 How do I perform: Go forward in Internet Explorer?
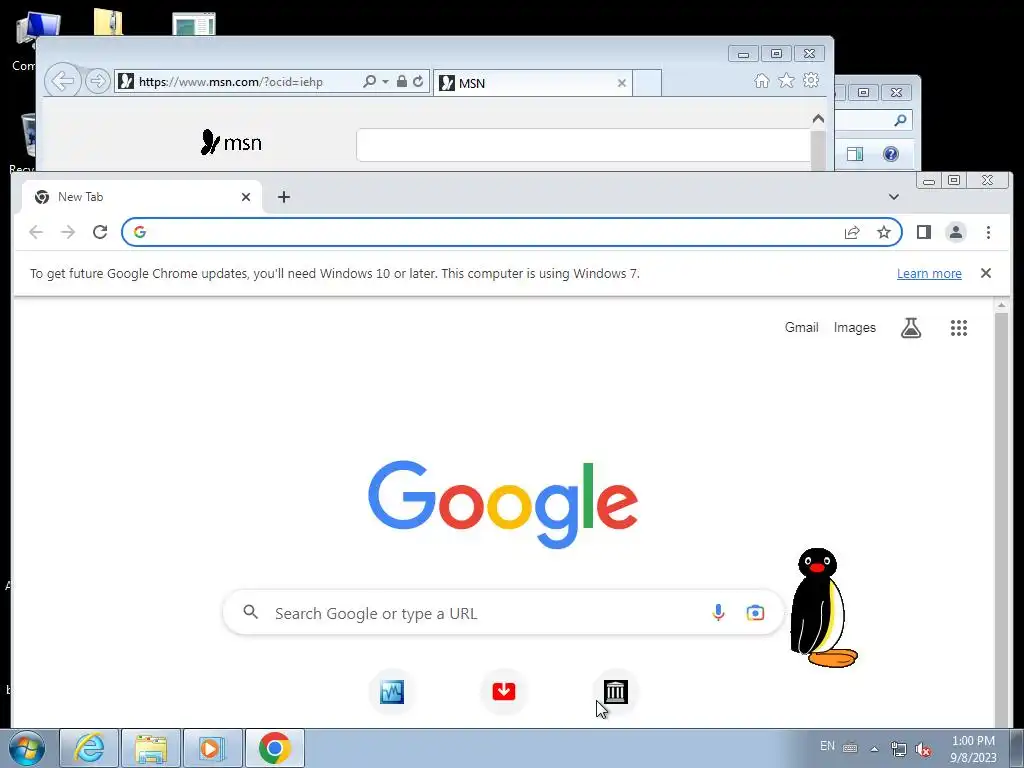97,82
